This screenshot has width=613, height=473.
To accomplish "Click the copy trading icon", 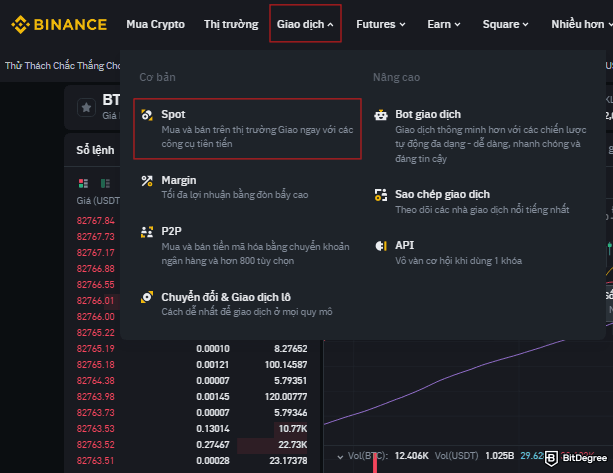I will 381,195.
